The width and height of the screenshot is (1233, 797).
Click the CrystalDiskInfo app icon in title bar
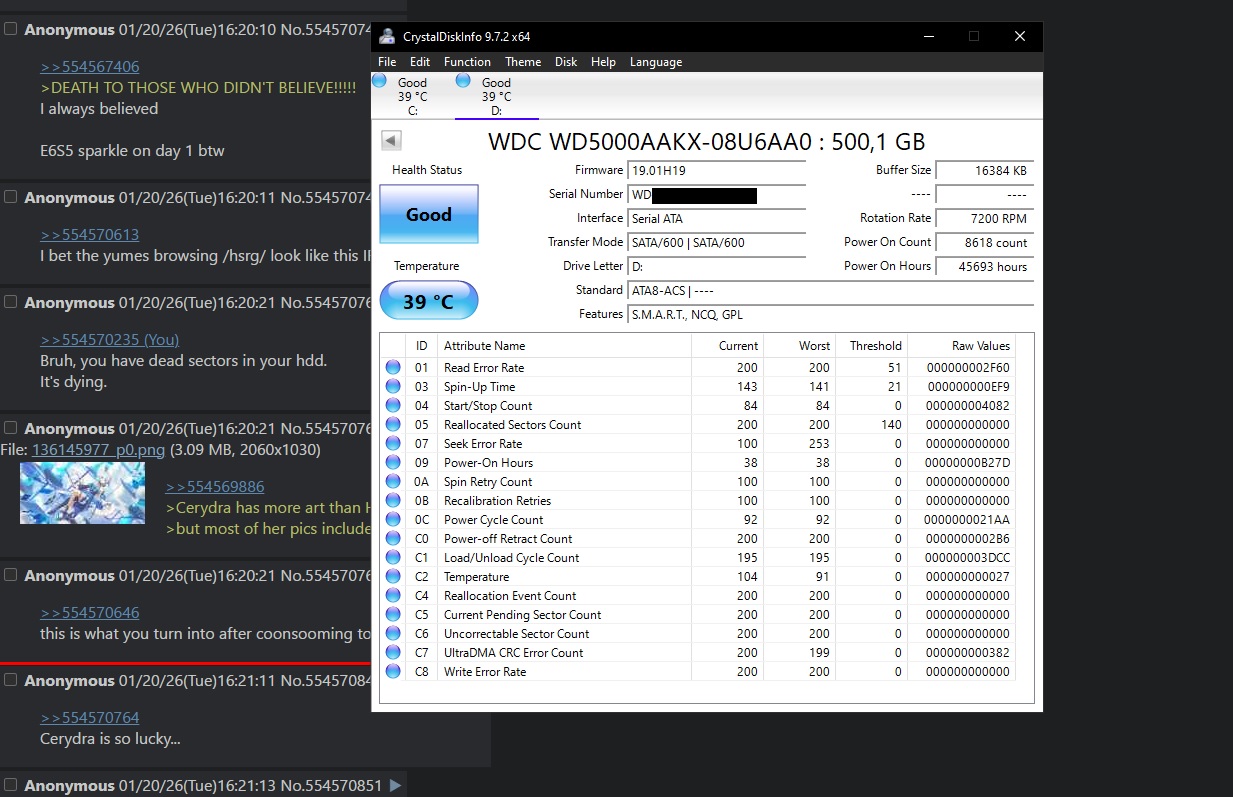tap(387, 37)
